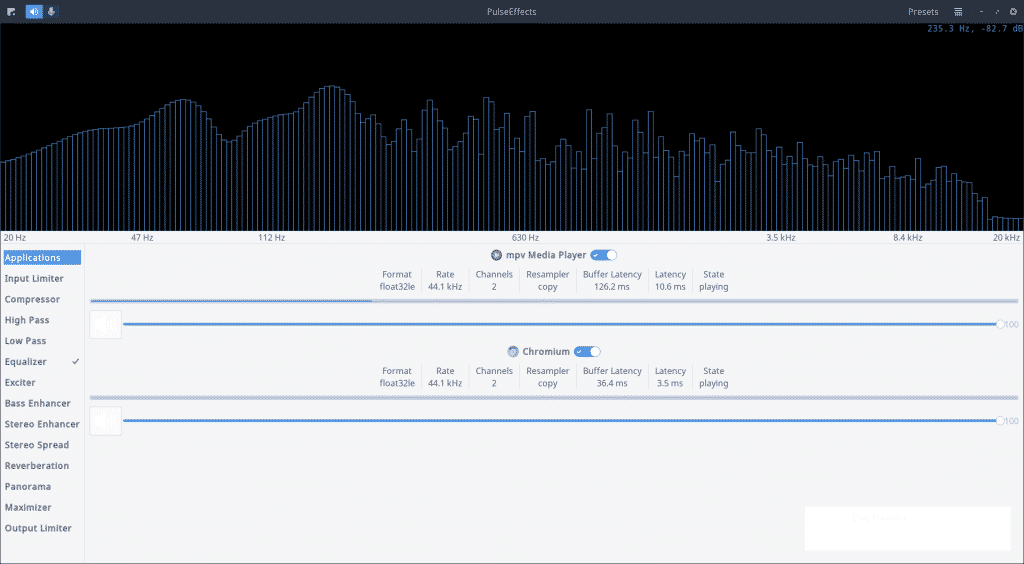
Task: Click the "playing" state under Chromium
Action: click(713, 384)
